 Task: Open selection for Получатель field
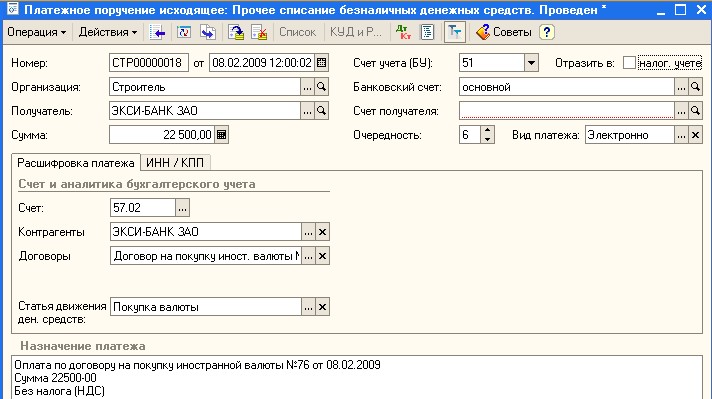pos(307,111)
